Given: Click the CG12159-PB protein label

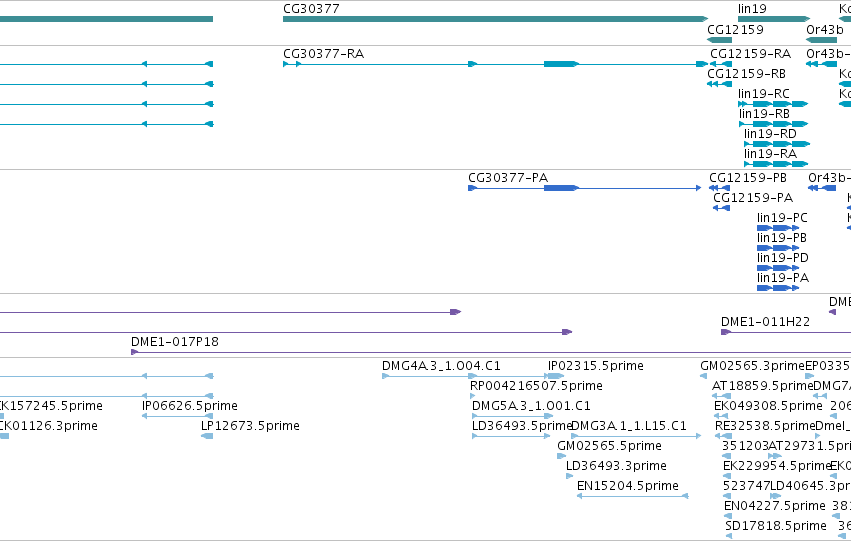Looking at the screenshot, I should [748, 178].
